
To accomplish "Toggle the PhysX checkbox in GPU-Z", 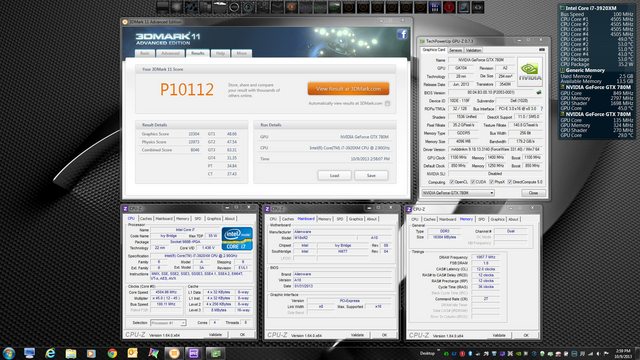I will pyautogui.click(x=491, y=182).
